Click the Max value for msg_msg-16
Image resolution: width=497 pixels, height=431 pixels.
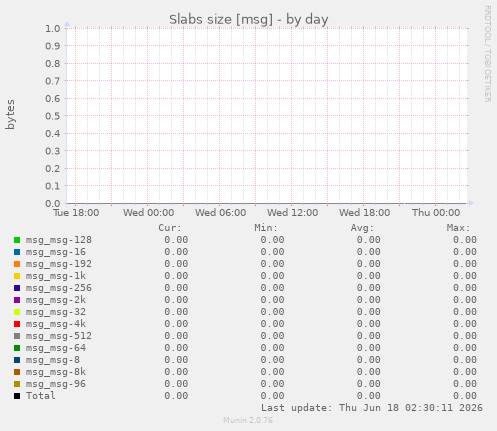coord(465,252)
